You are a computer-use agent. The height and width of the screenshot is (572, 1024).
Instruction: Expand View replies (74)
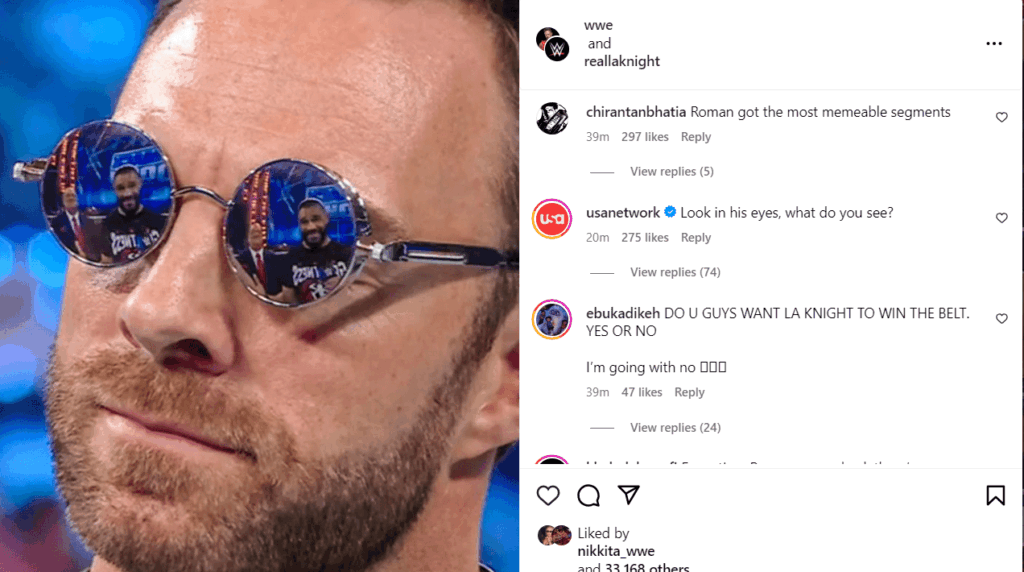click(675, 272)
